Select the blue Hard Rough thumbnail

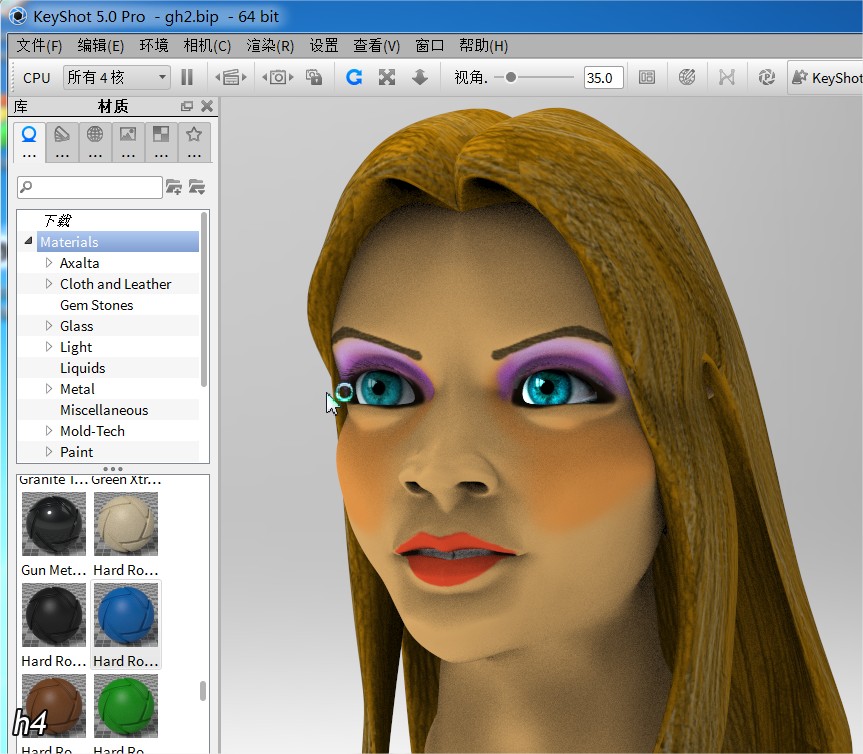pyautogui.click(x=126, y=615)
